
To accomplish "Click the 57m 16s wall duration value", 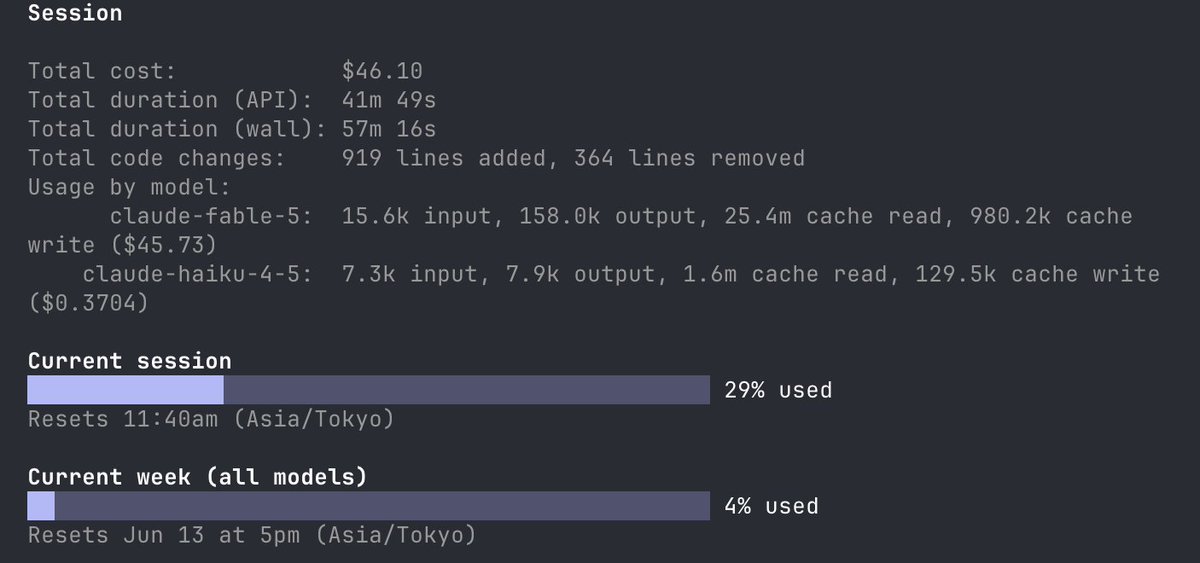I will [389, 129].
